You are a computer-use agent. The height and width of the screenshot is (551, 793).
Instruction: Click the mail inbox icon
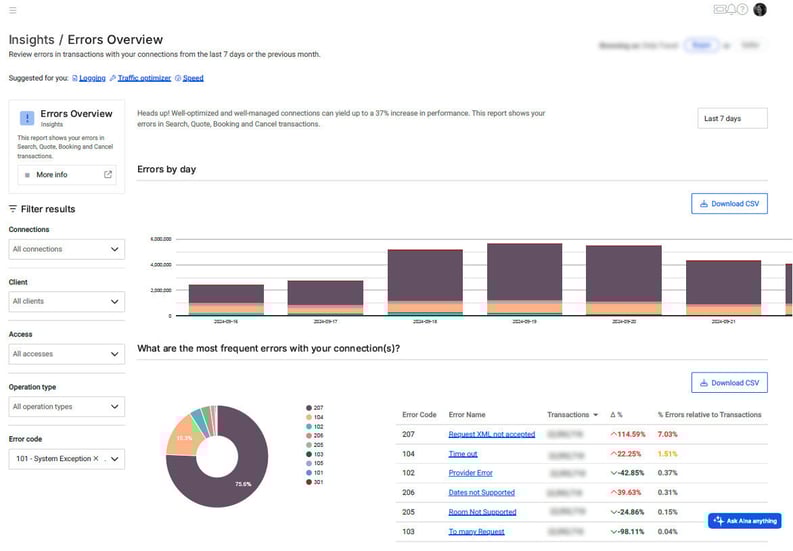[719, 10]
